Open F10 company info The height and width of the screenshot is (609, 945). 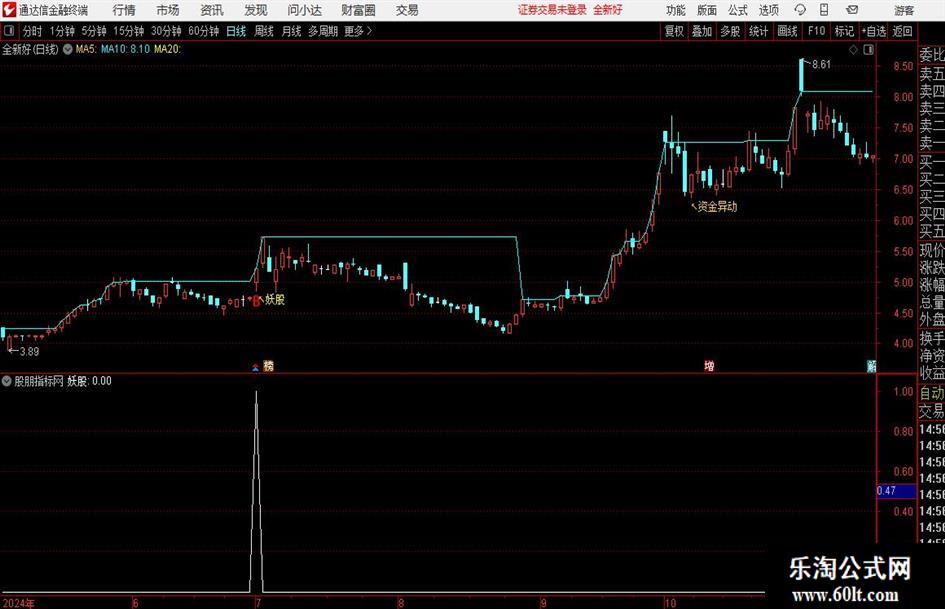tap(817, 31)
